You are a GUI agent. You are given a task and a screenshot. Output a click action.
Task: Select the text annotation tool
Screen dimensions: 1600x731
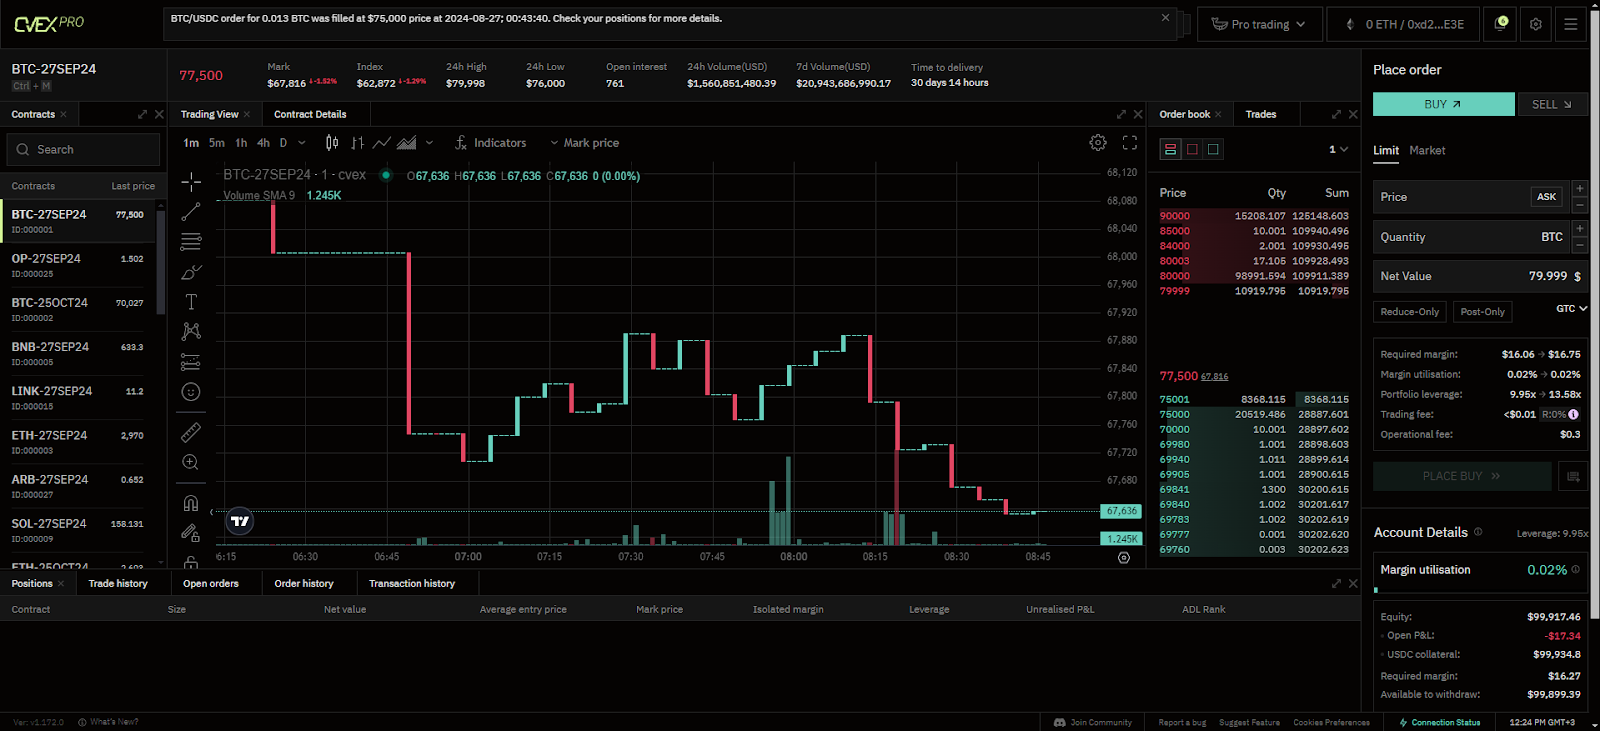click(191, 302)
